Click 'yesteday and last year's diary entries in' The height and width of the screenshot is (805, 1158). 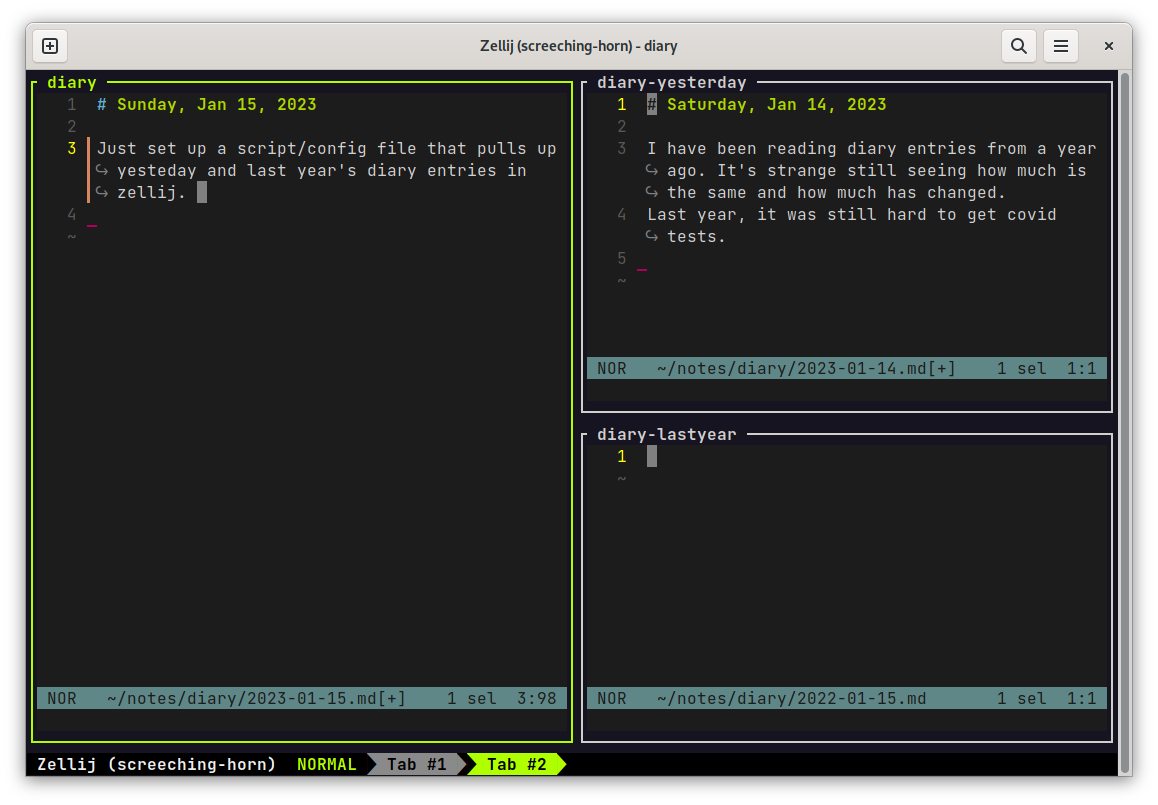pos(321,171)
